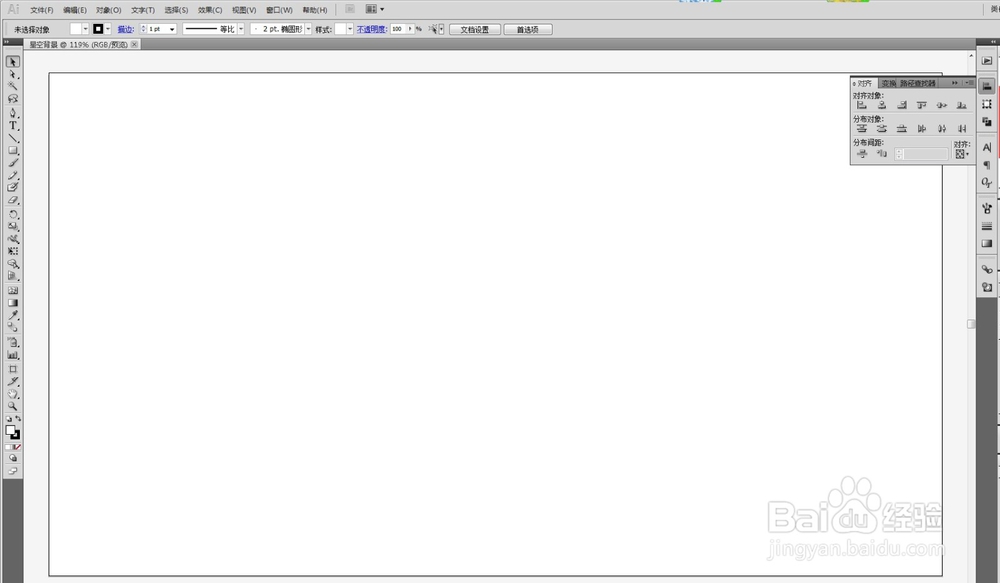Open Character panel icon in dock

pyautogui.click(x=987, y=147)
